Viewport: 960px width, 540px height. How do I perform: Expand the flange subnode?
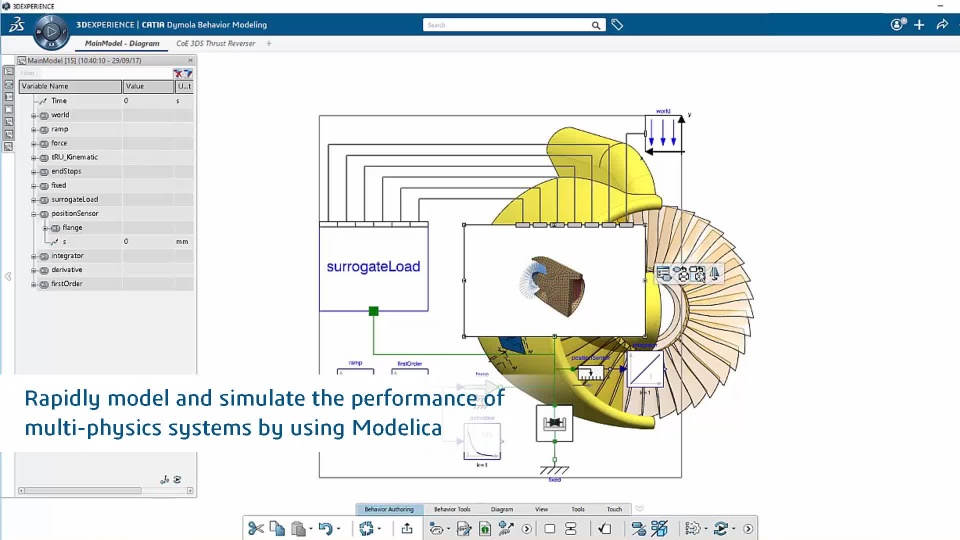coord(45,228)
